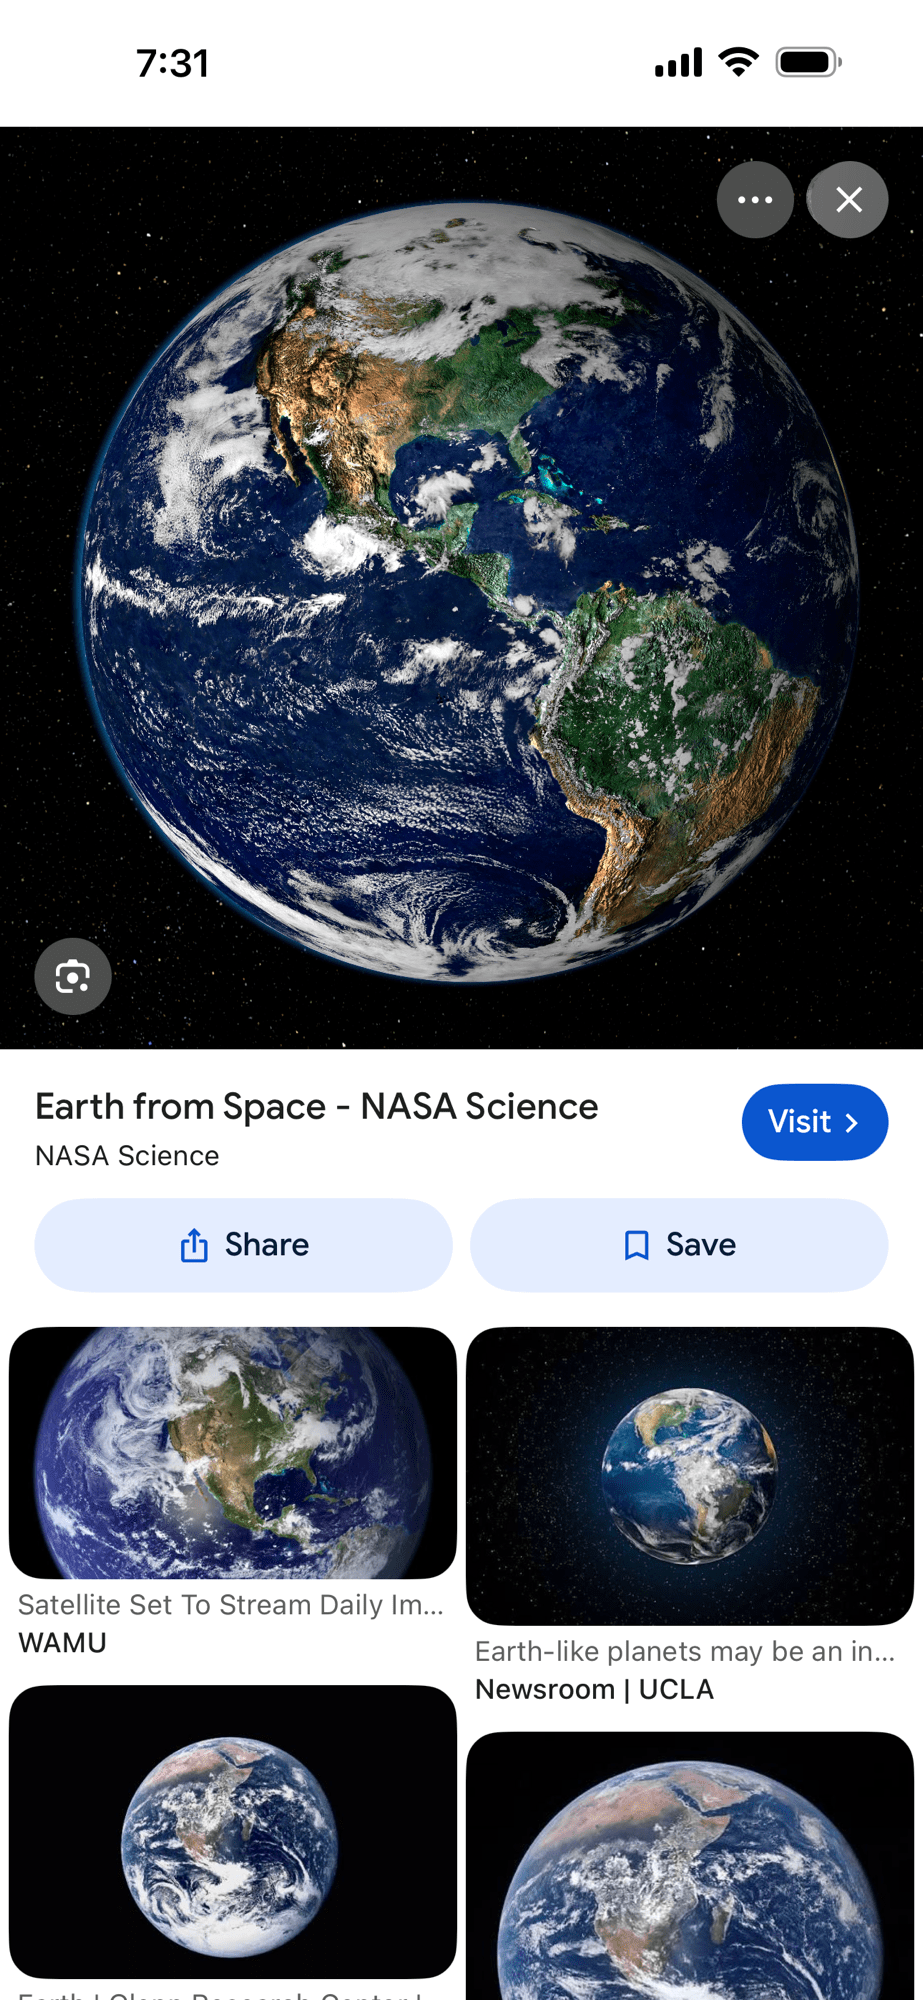Open the 'Earth from Space - NASA Science' title
923x2000 pixels.
tap(316, 1106)
